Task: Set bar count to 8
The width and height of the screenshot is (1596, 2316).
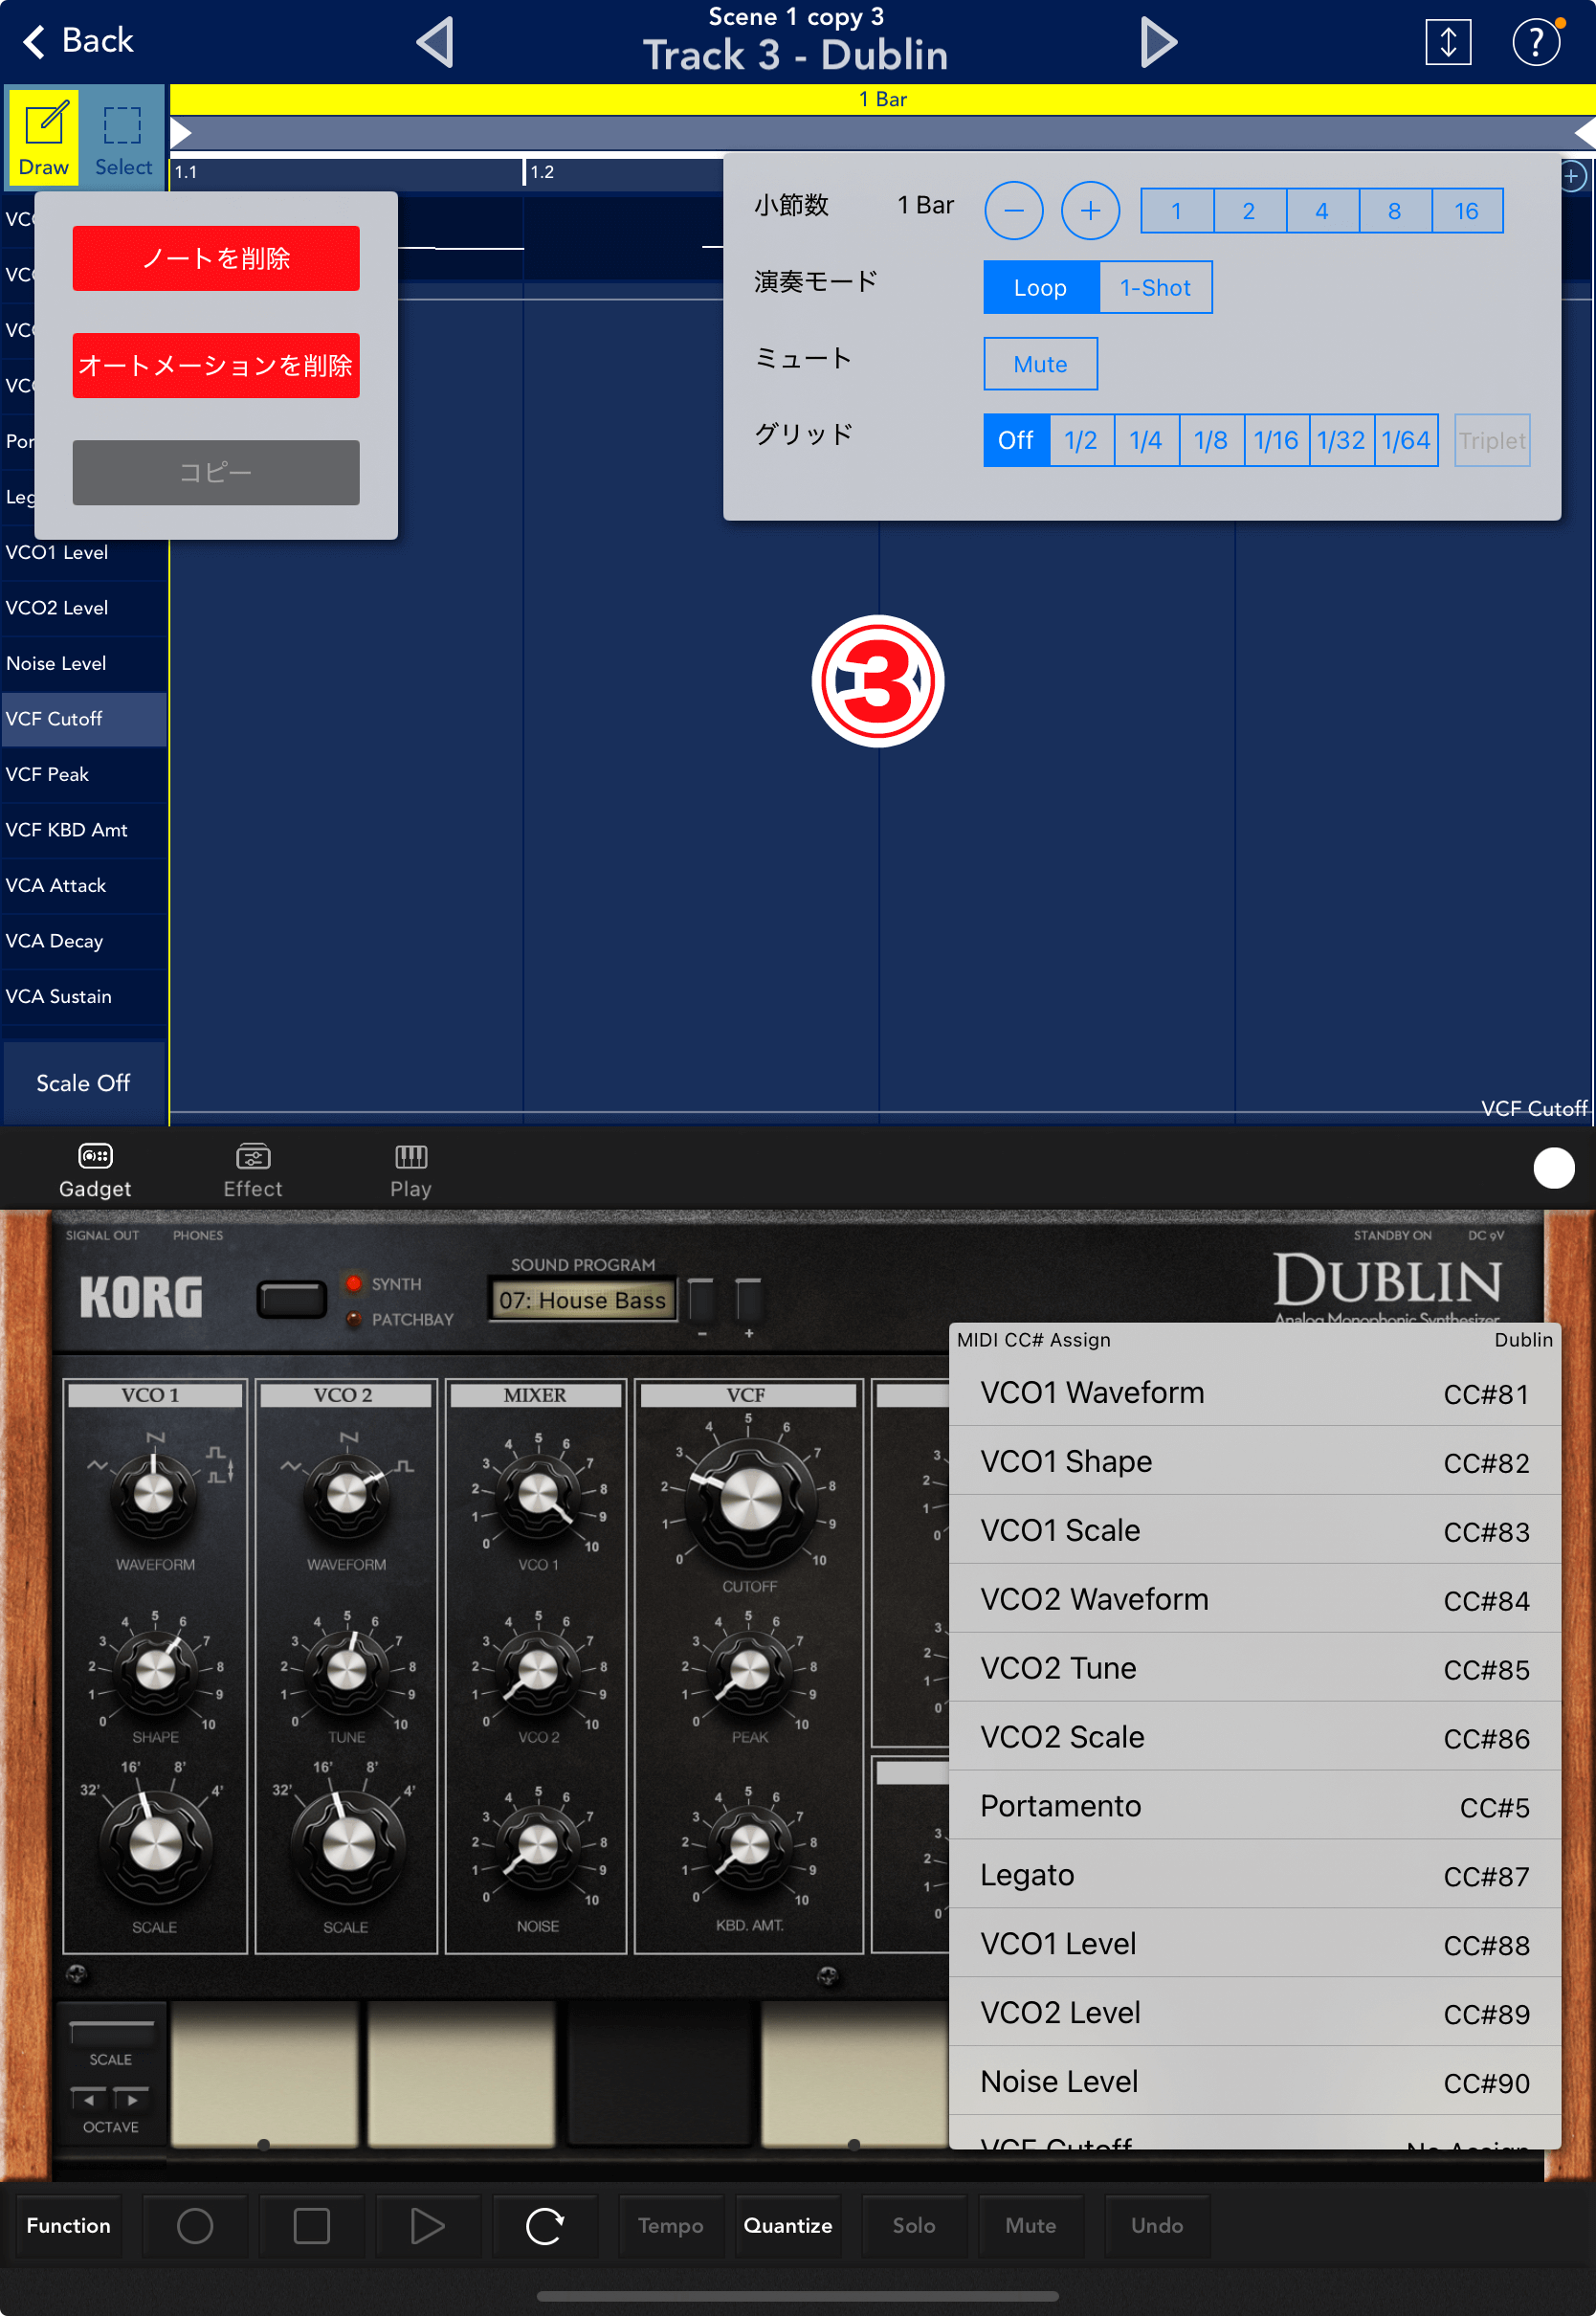Action: (1394, 210)
